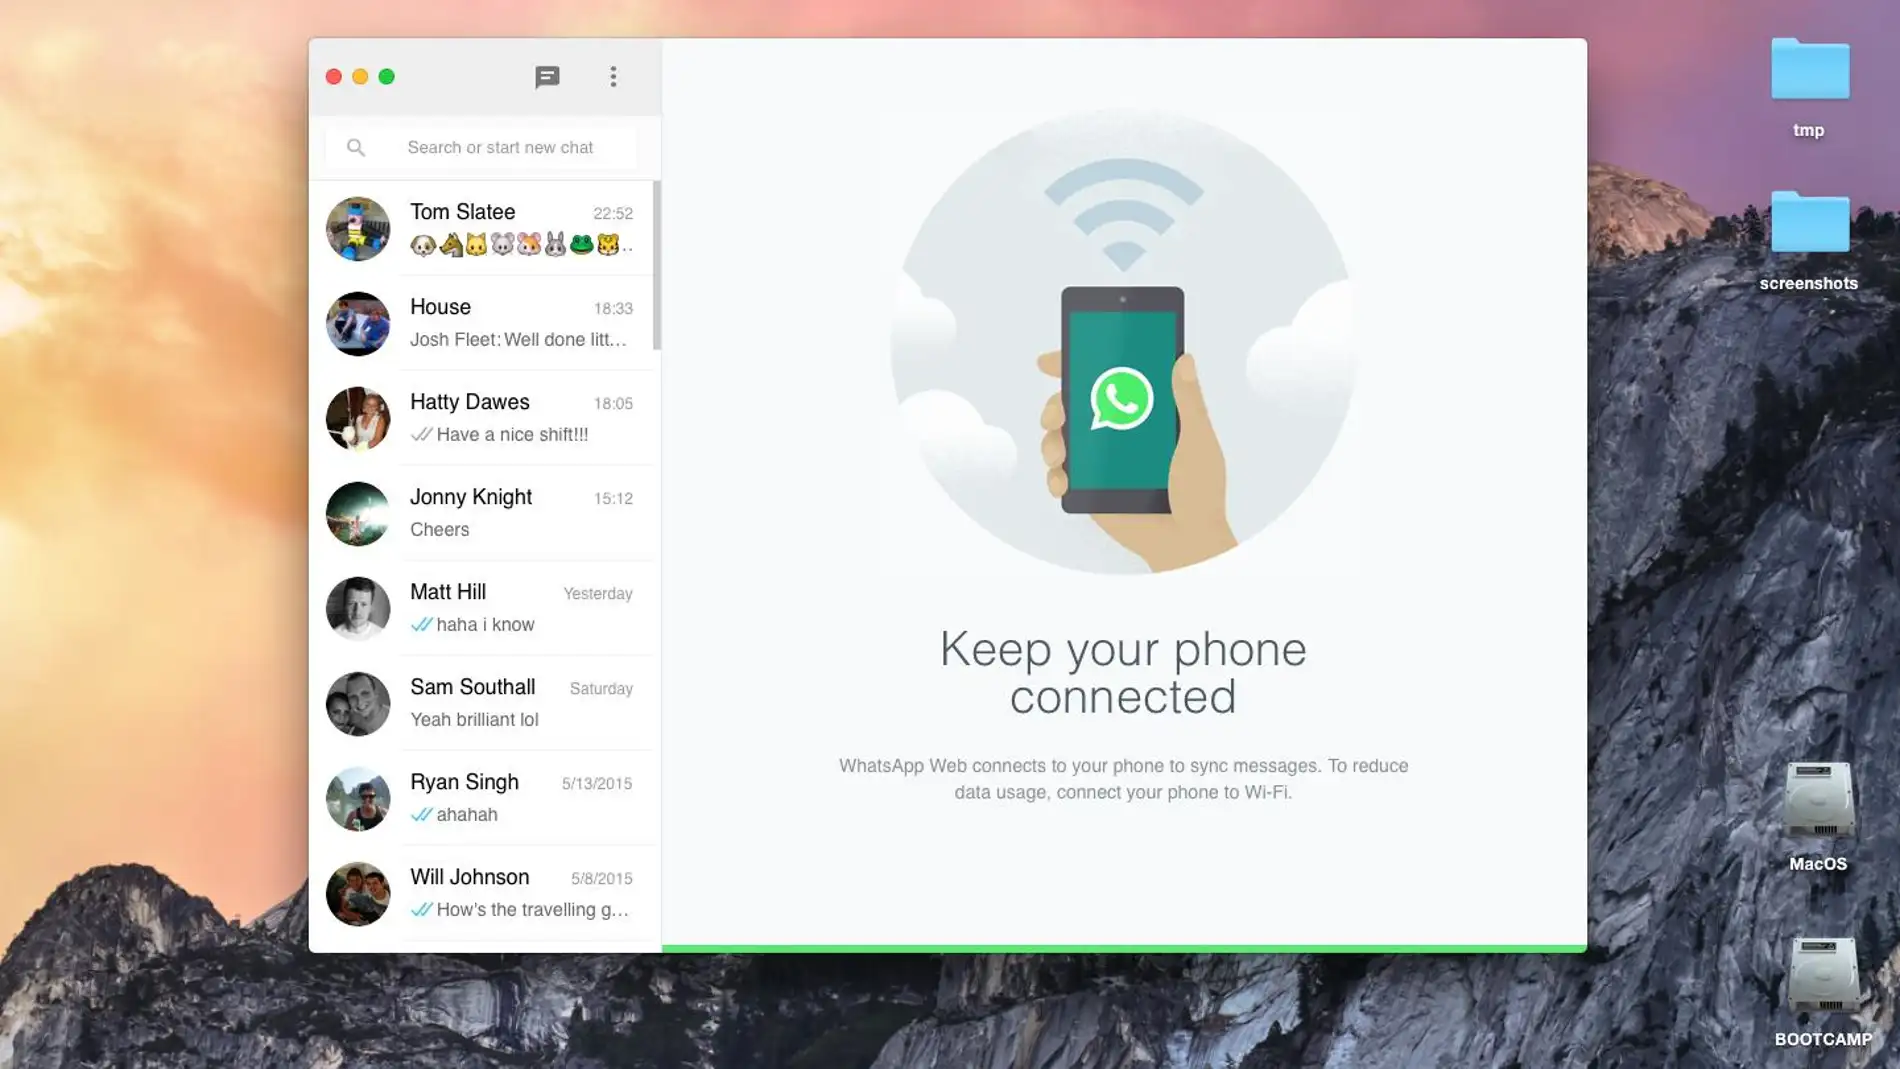Viewport: 1900px width, 1069px height.
Task: Start a new chat with the message icon
Action: [547, 77]
